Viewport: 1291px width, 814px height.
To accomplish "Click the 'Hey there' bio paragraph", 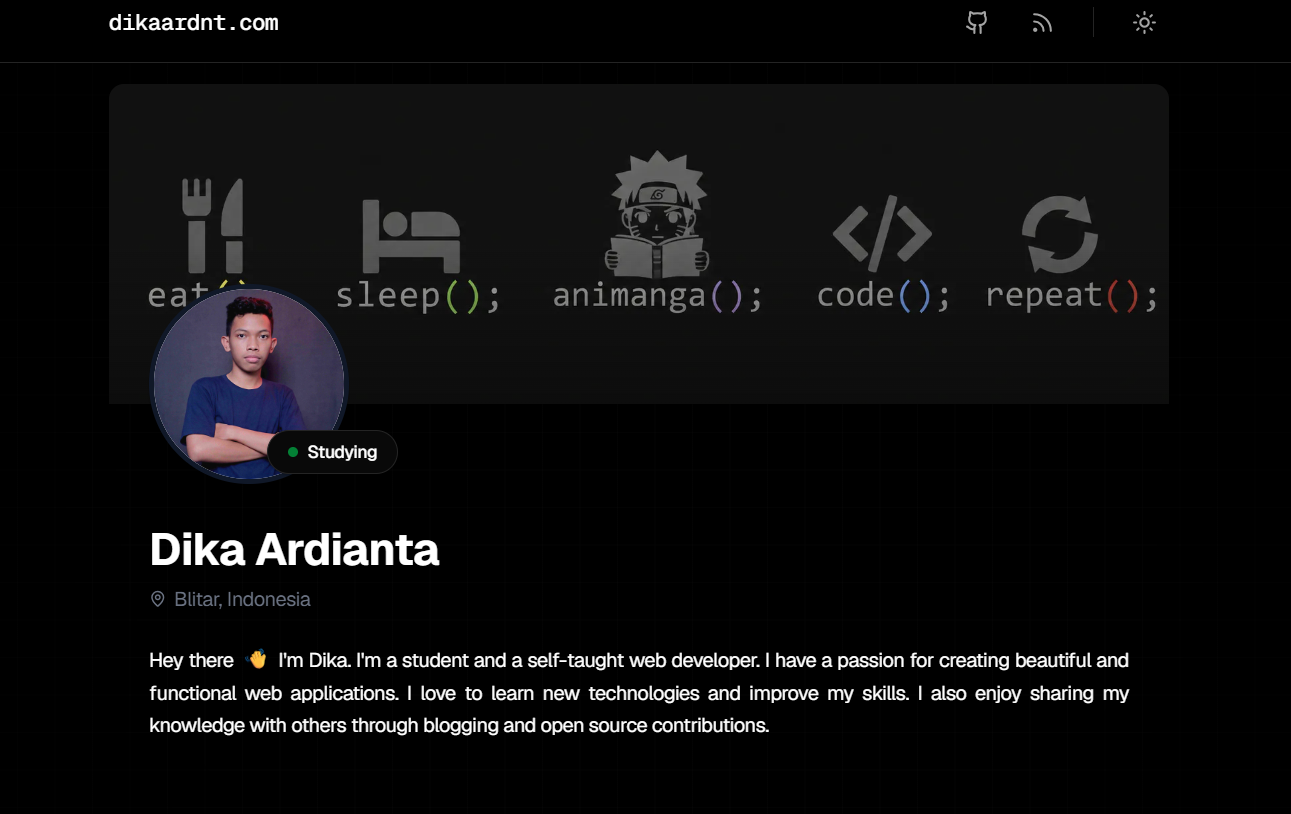I will click(x=639, y=693).
